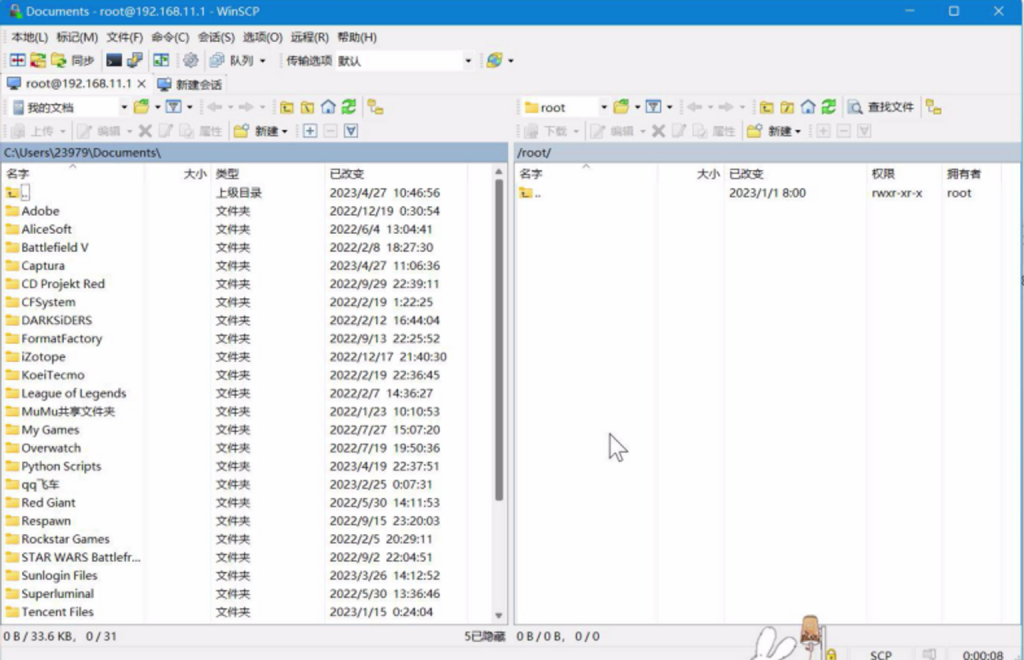Expand the remote filter dropdown arrow
The width and height of the screenshot is (1024, 660).
click(x=669, y=107)
